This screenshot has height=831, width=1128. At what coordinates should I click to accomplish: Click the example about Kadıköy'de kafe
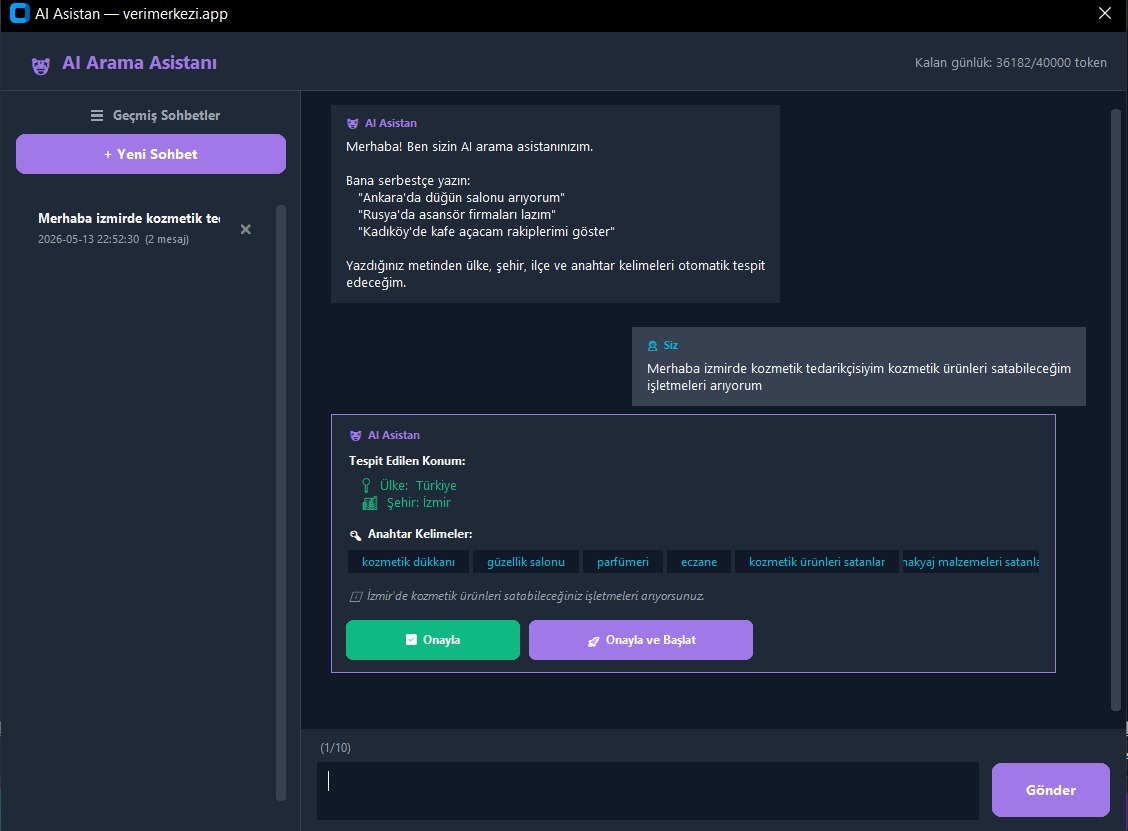(486, 232)
